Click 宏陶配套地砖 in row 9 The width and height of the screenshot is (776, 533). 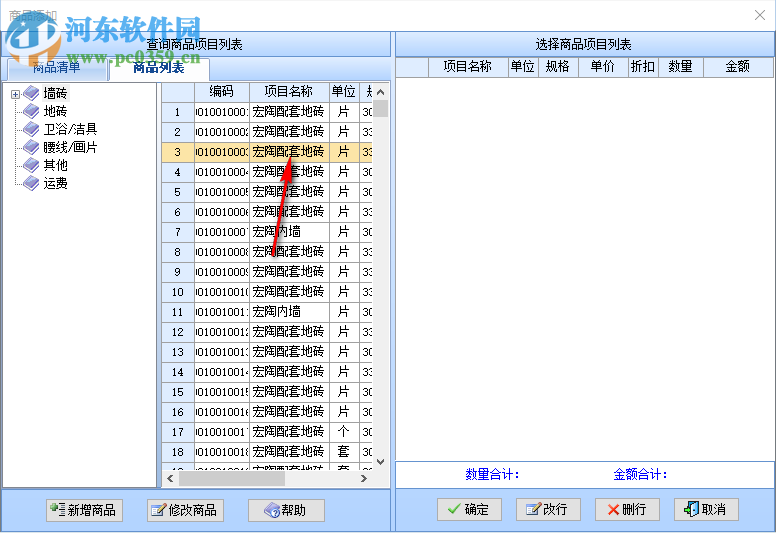289,272
